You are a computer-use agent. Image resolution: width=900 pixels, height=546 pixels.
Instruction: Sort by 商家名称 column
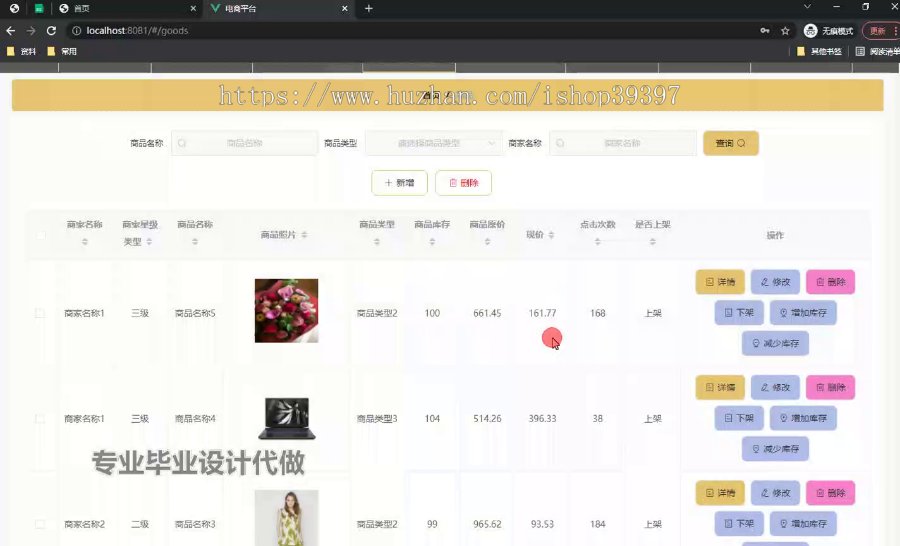click(x=84, y=242)
